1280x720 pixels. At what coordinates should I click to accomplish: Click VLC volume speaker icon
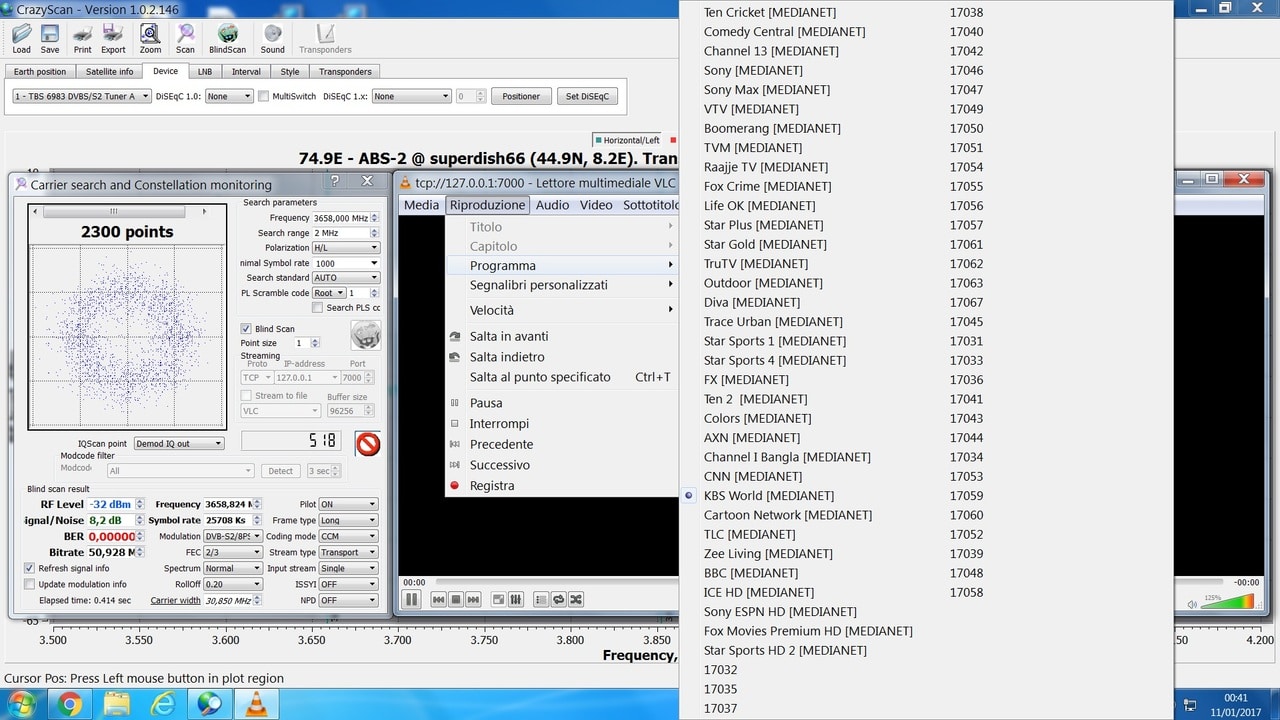[x=1192, y=604]
